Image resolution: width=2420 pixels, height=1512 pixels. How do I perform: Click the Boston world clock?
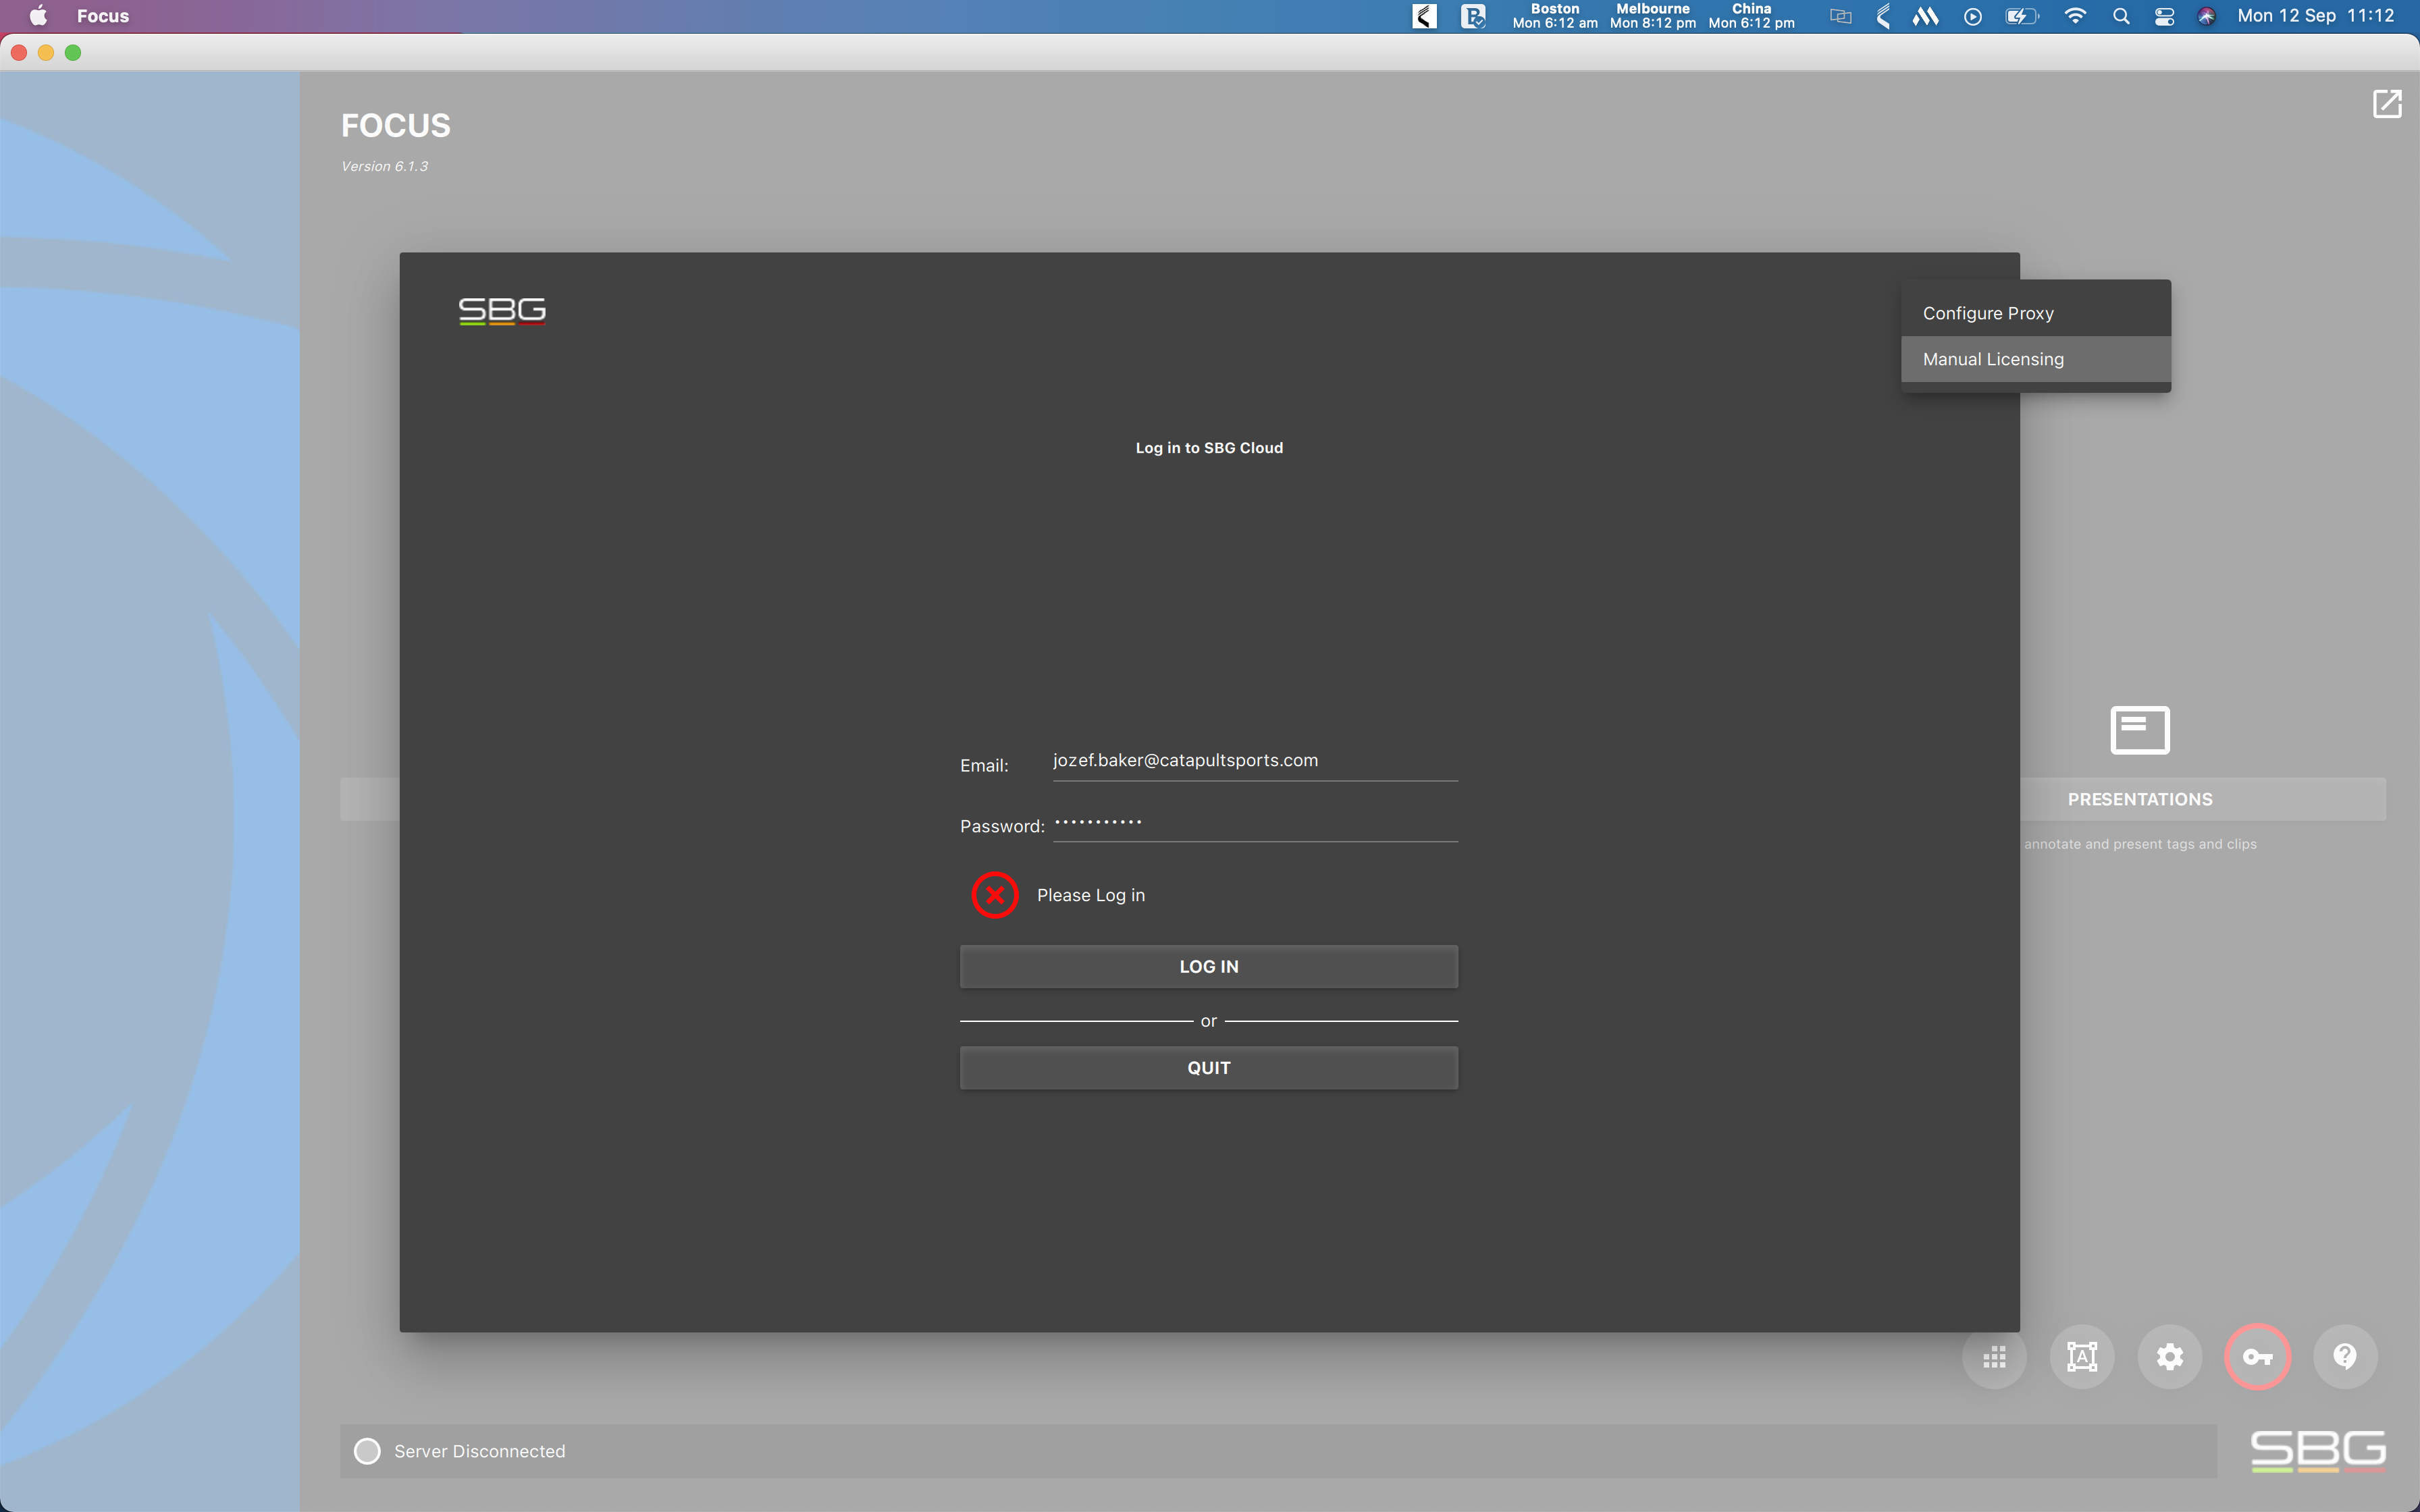1555,16
